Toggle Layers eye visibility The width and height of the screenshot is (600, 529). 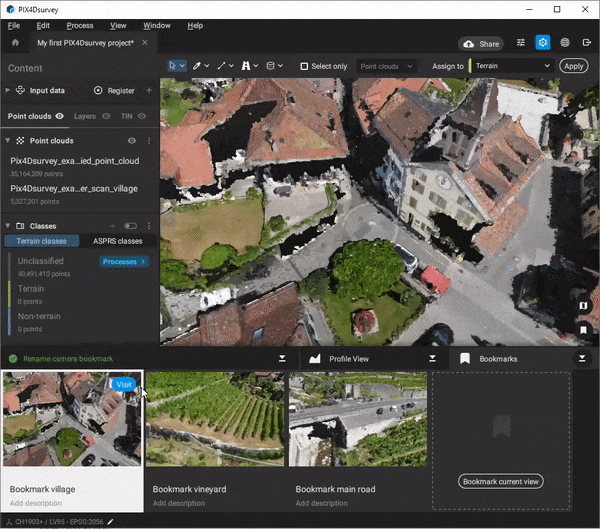tap(106, 116)
